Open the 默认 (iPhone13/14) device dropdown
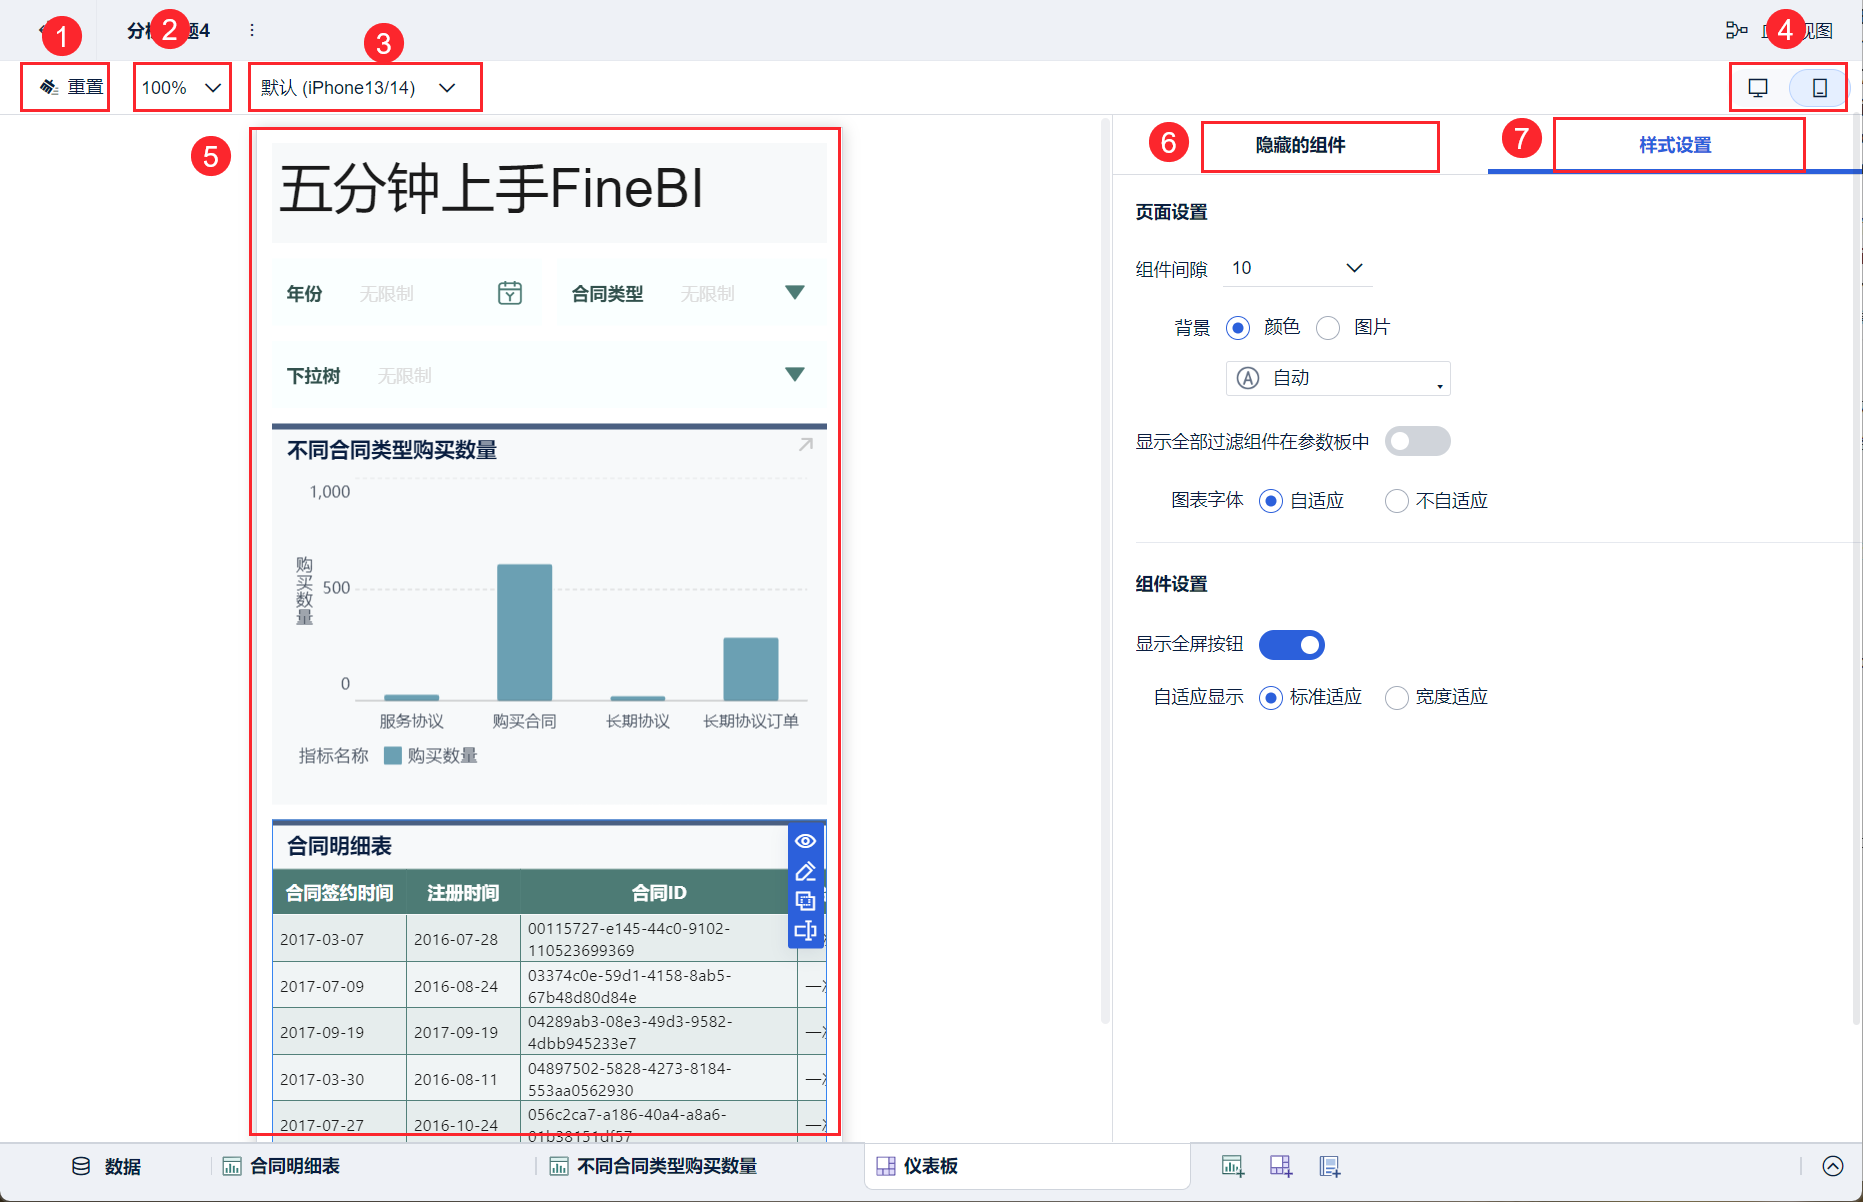Viewport: 1863px width, 1202px height. [359, 87]
